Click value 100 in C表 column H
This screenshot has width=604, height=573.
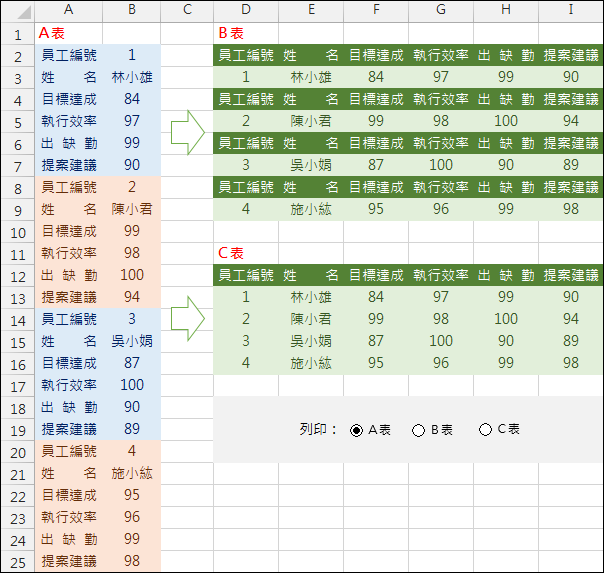click(506, 319)
